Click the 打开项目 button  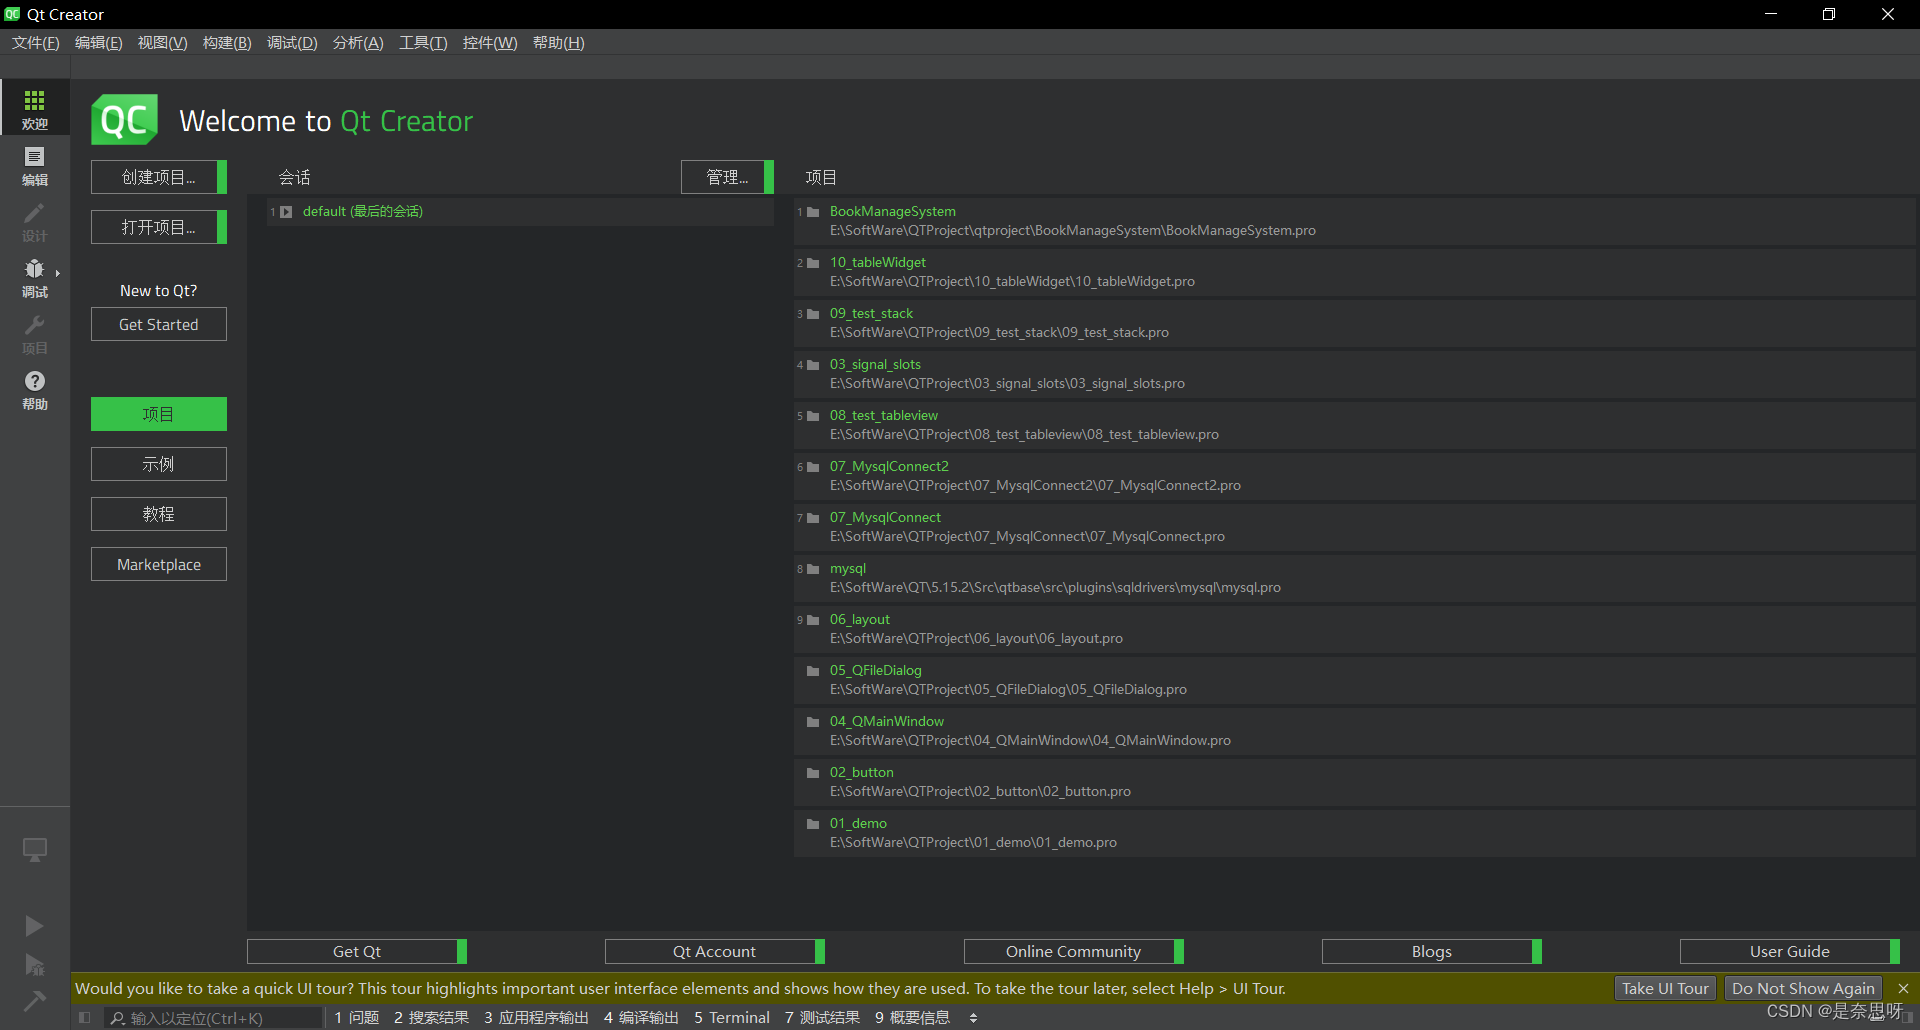point(159,227)
